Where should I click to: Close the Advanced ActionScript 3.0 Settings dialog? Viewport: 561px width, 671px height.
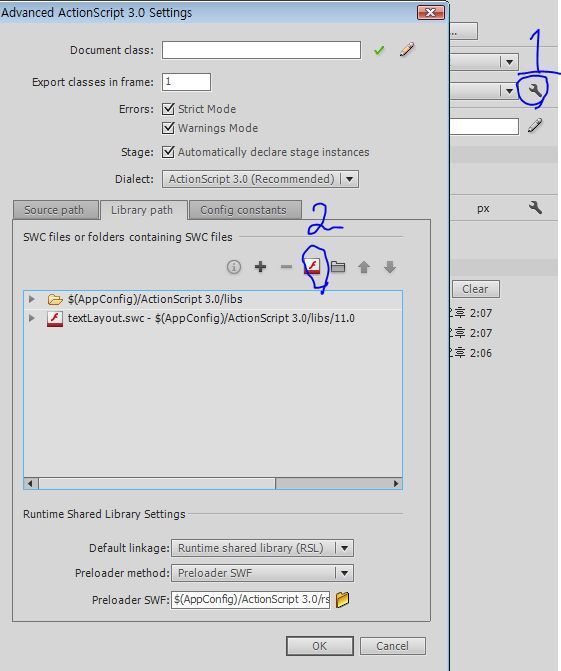430,12
